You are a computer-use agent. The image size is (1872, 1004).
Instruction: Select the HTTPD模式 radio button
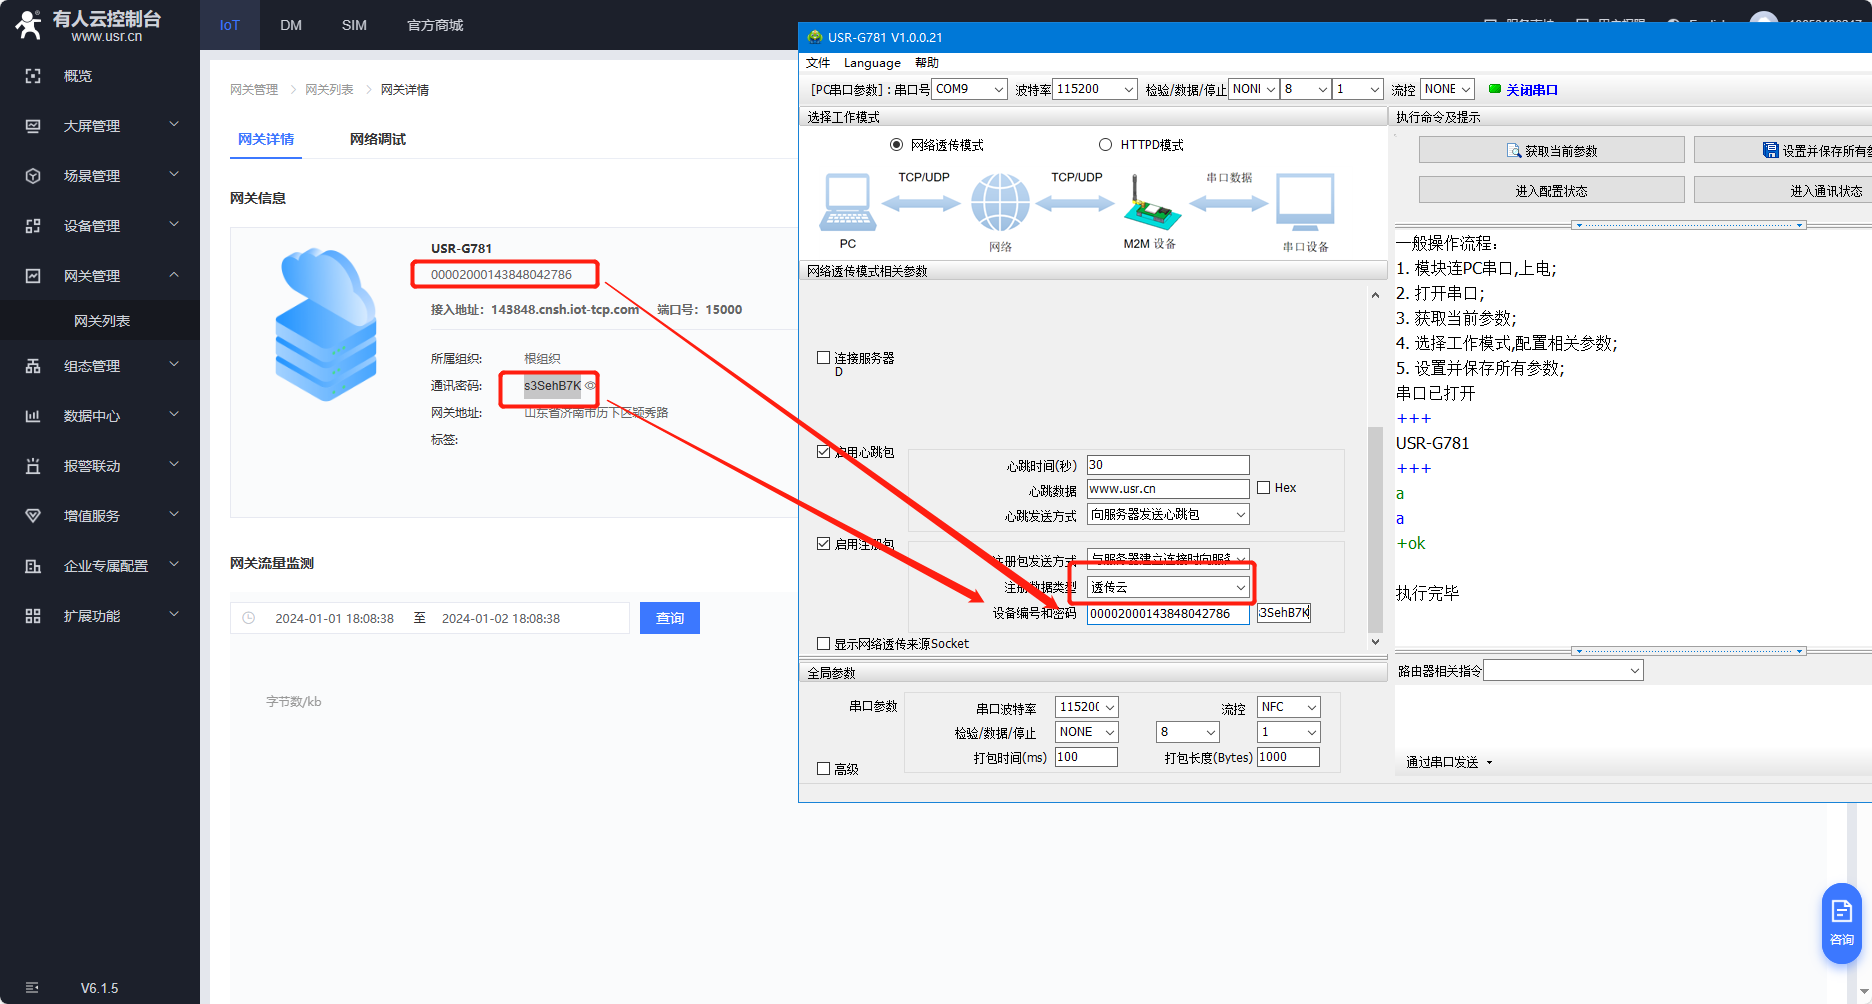click(1105, 145)
